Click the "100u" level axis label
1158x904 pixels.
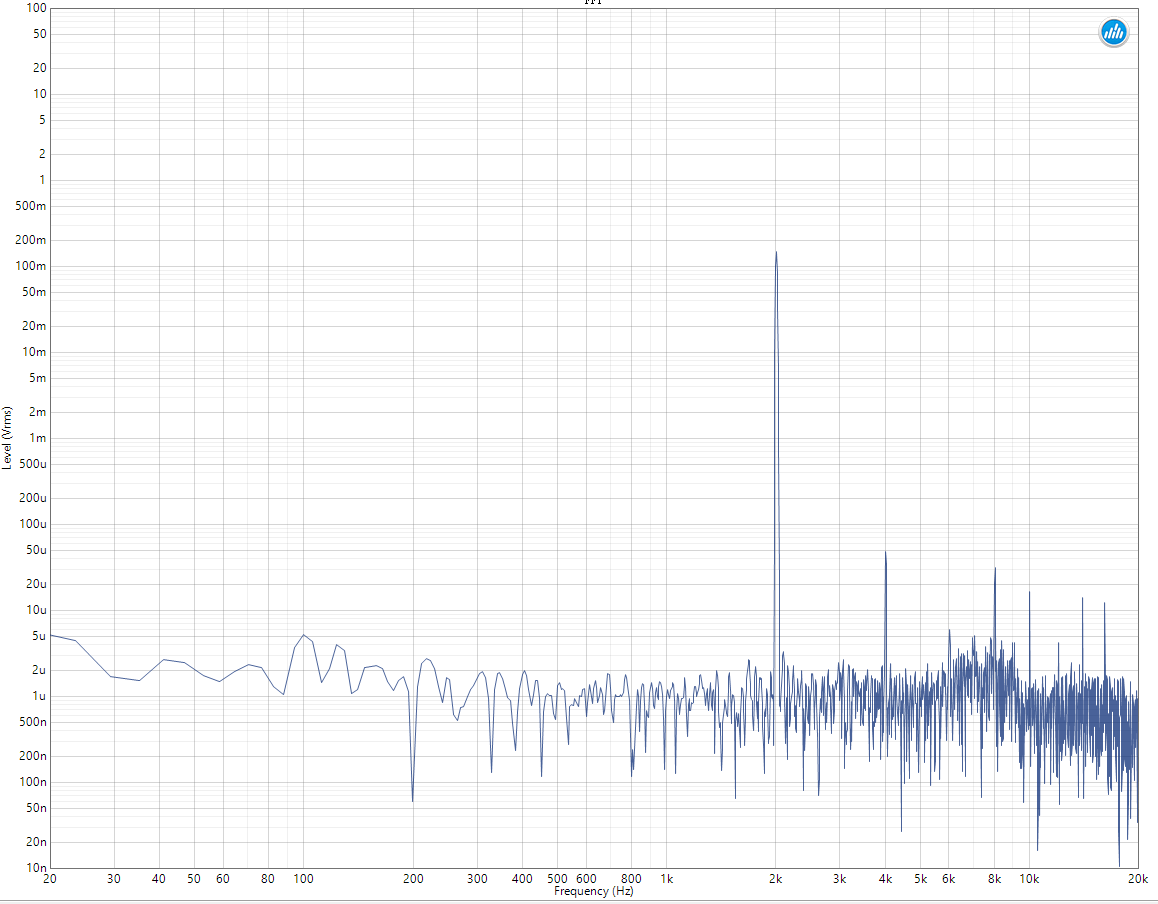[x=32, y=524]
